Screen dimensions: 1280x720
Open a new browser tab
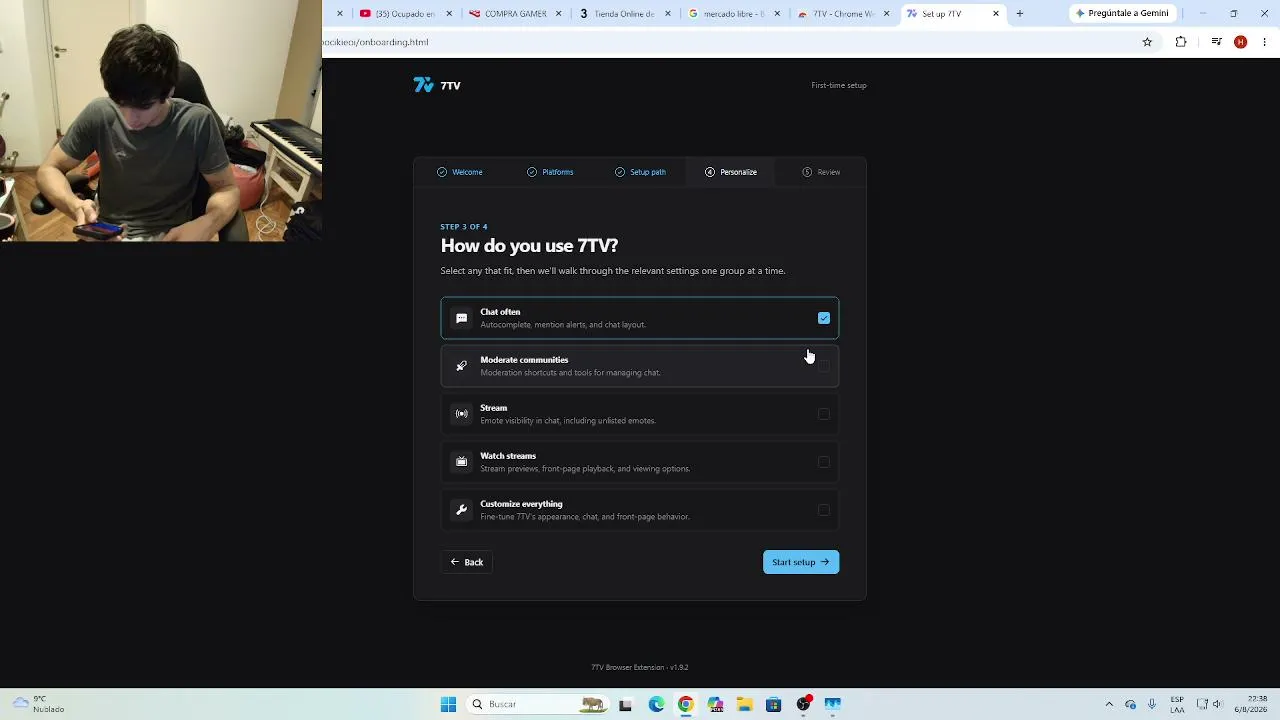pos(1019,14)
